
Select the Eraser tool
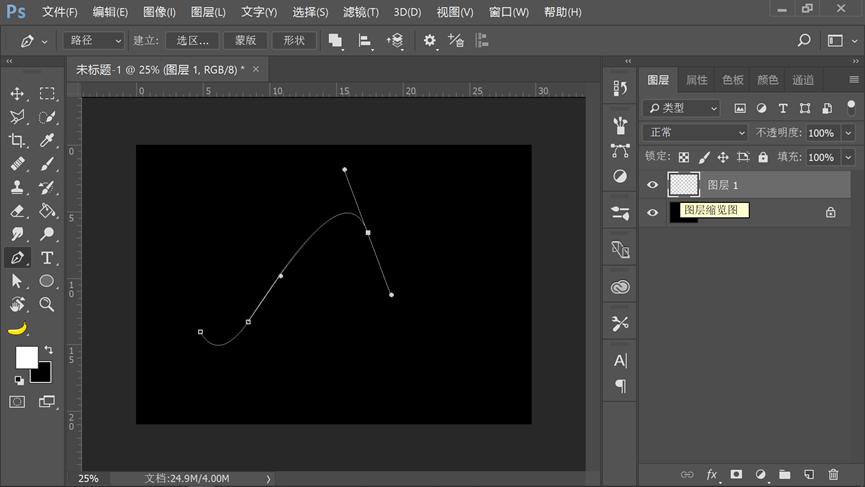(x=17, y=211)
